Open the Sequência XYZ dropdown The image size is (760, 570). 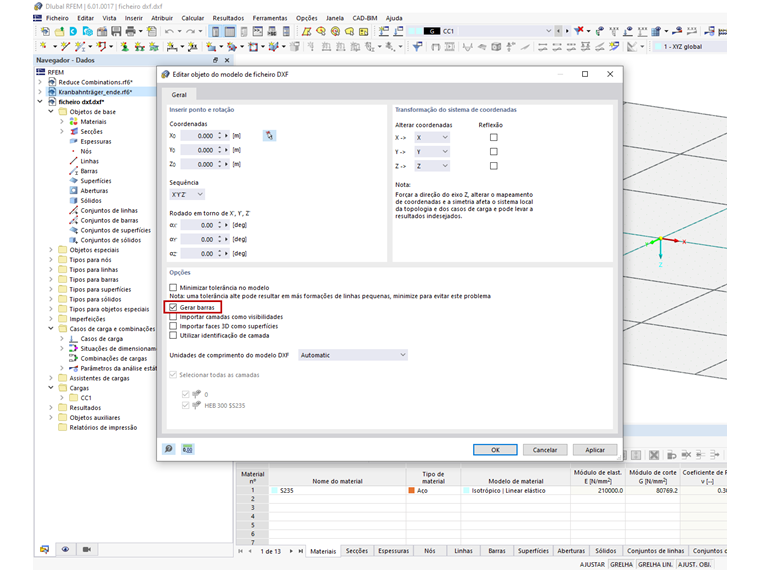coord(187,194)
